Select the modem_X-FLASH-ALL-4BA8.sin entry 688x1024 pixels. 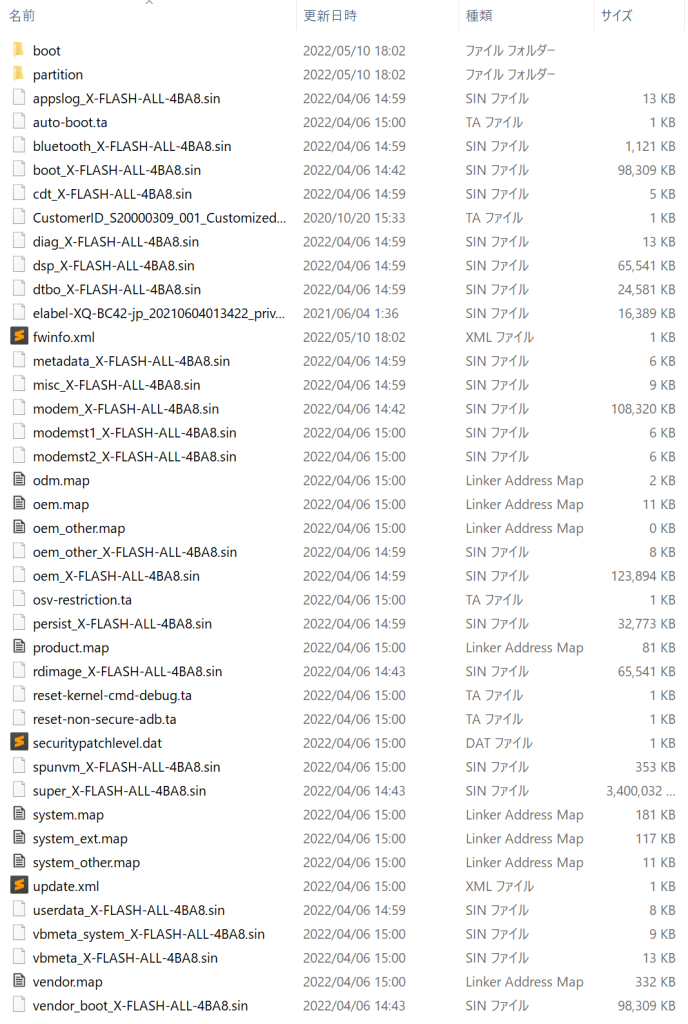(126, 409)
